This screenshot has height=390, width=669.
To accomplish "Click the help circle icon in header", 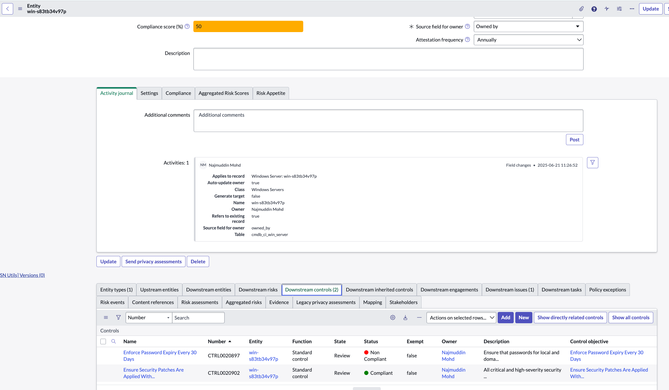I will pos(594,9).
